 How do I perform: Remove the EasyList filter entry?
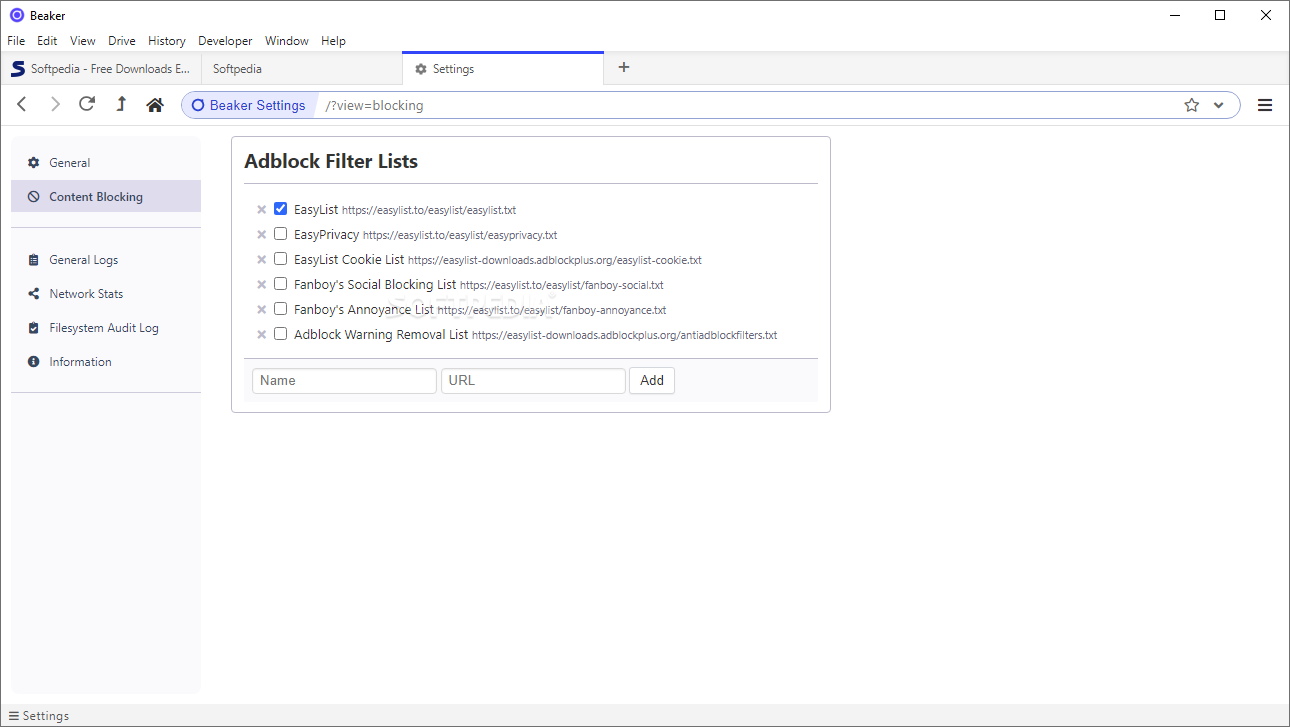click(x=262, y=210)
